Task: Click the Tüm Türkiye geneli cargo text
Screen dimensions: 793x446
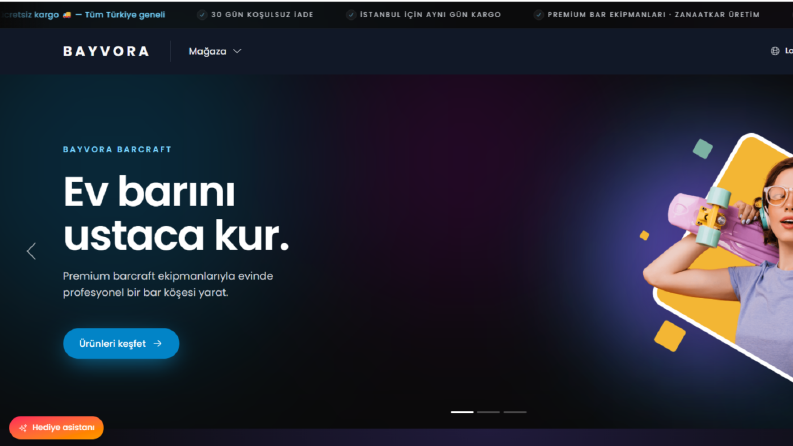Action: tap(124, 15)
